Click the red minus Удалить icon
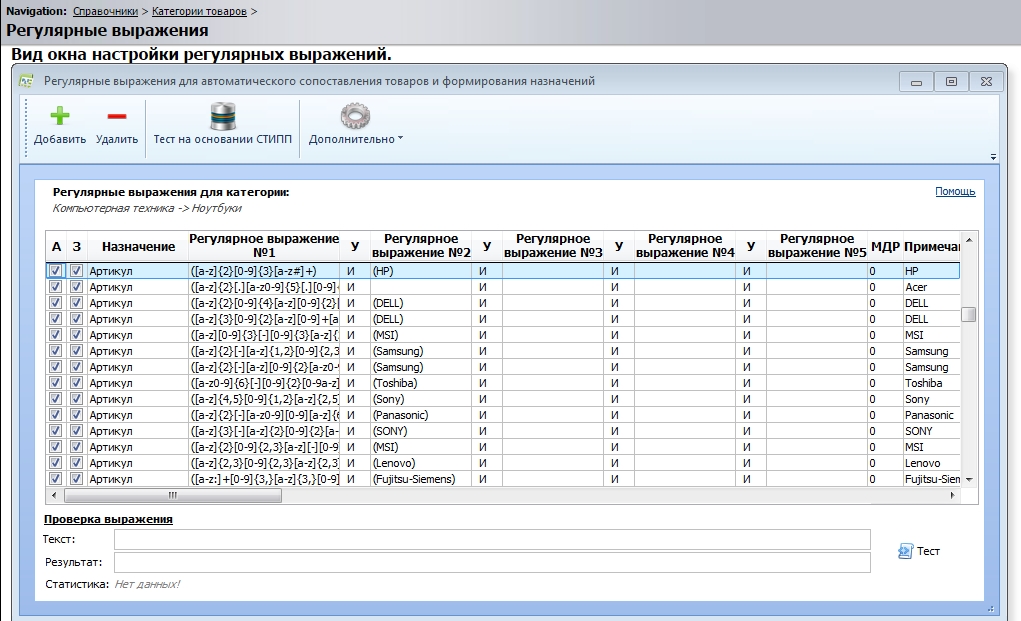This screenshot has width=1021, height=621. point(117,117)
